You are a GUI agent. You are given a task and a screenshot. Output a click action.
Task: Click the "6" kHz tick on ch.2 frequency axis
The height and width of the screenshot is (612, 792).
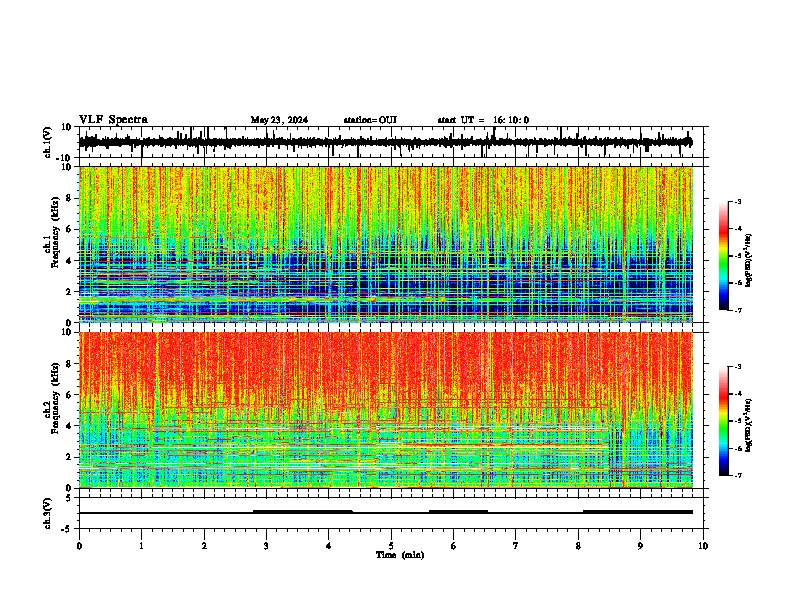[x=70, y=395]
